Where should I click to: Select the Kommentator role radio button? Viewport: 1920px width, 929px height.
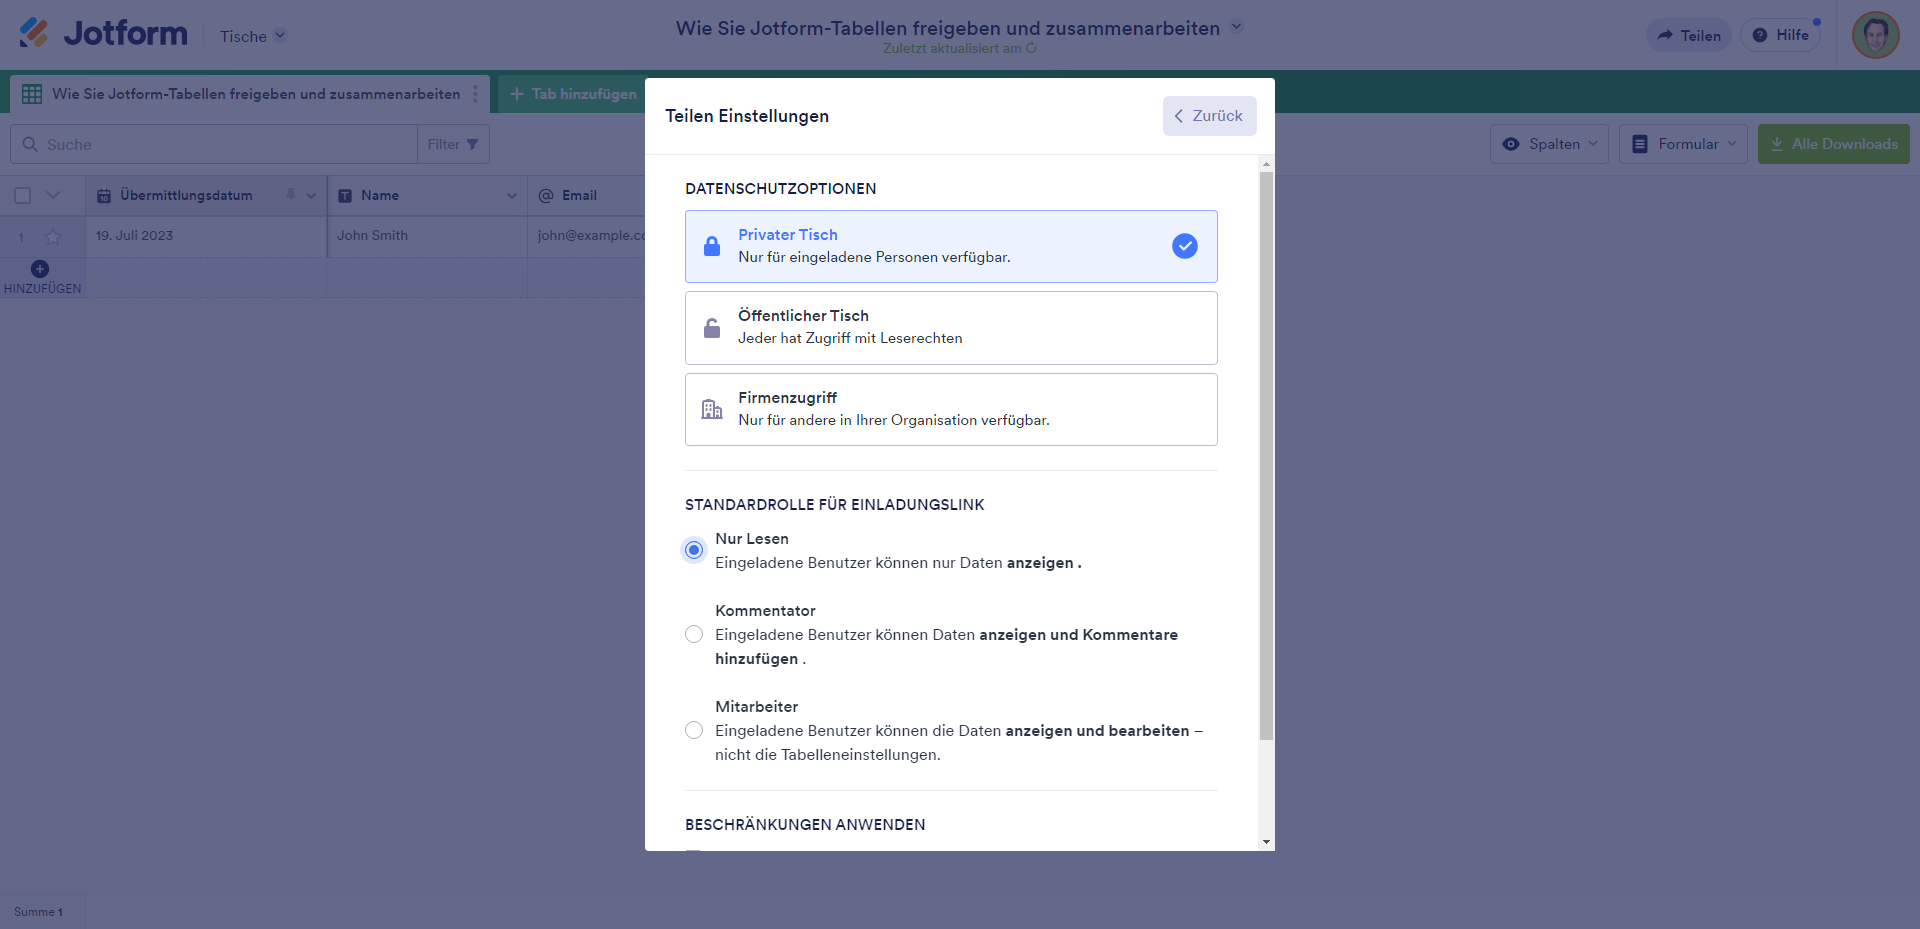[694, 634]
